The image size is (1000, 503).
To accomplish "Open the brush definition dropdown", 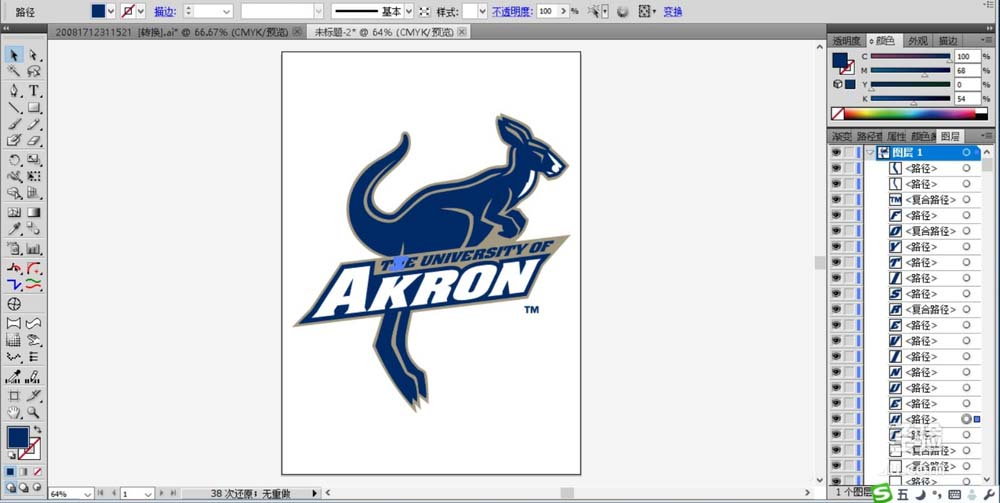I will click(318, 11).
